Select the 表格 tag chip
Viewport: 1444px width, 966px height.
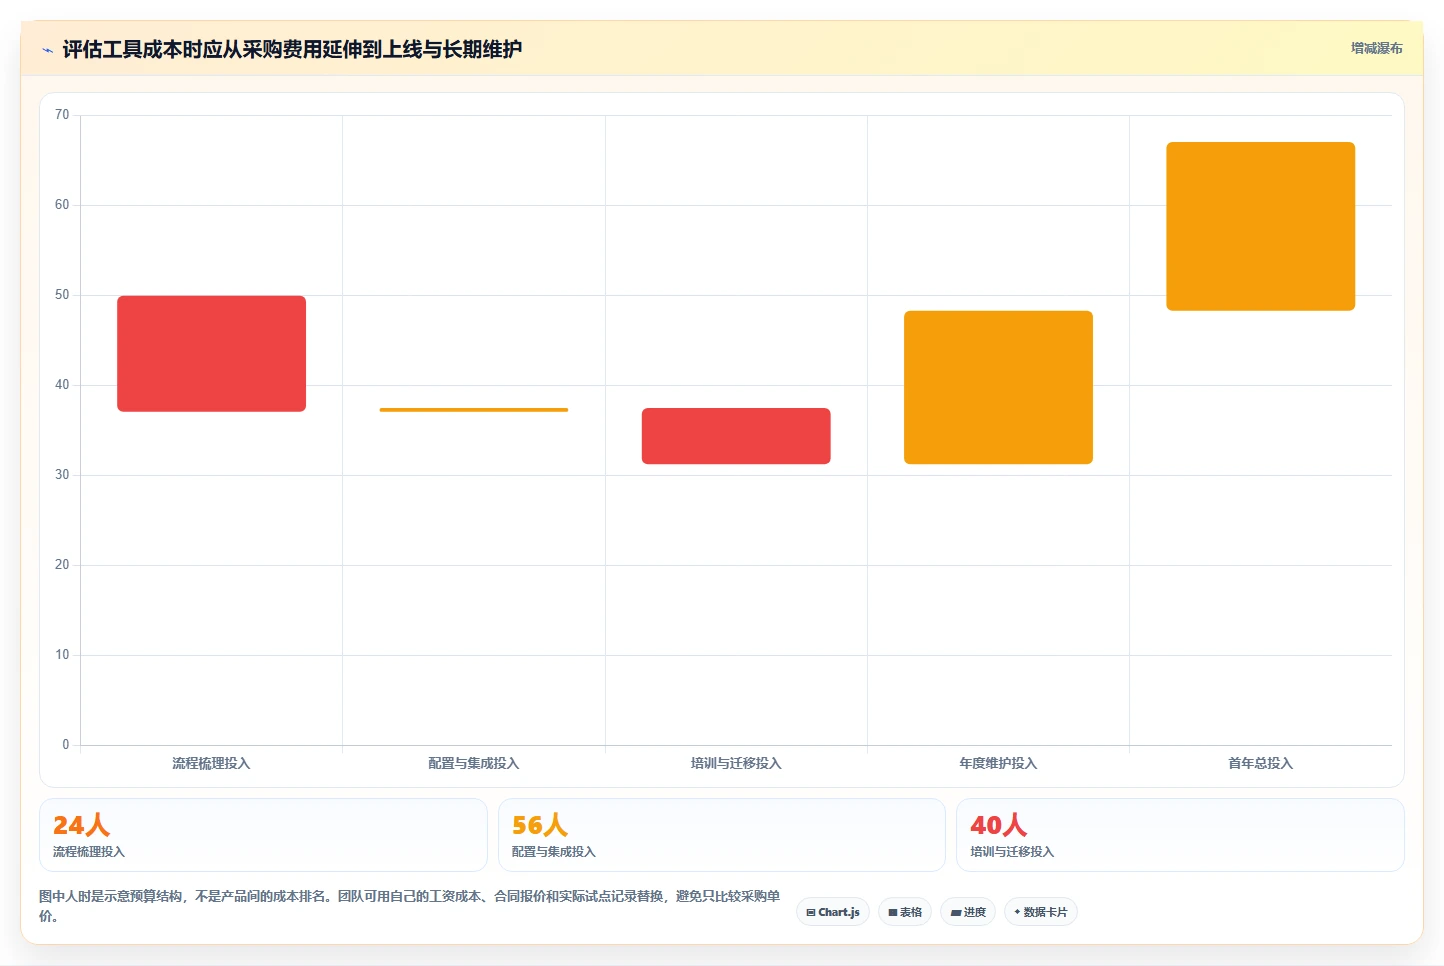(x=905, y=912)
